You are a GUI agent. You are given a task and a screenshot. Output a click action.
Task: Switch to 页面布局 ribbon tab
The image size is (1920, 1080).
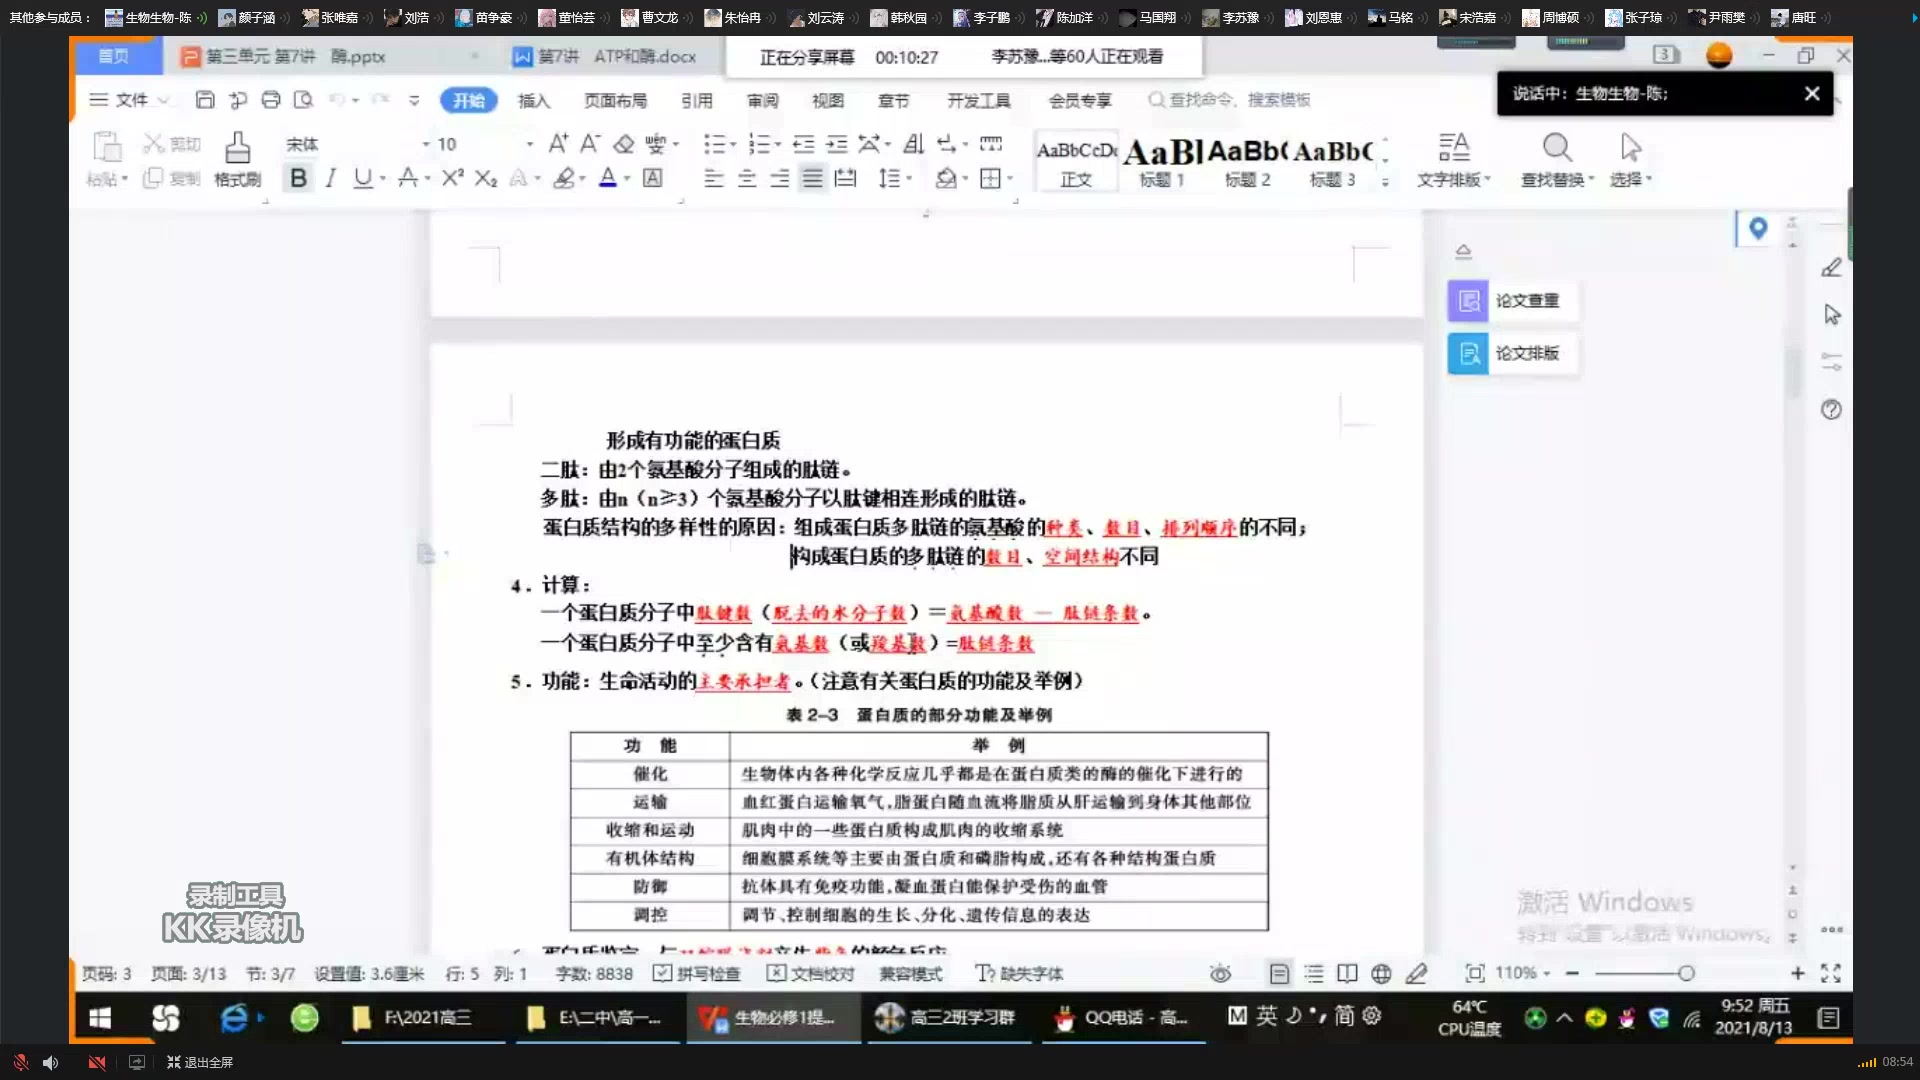pyautogui.click(x=615, y=100)
